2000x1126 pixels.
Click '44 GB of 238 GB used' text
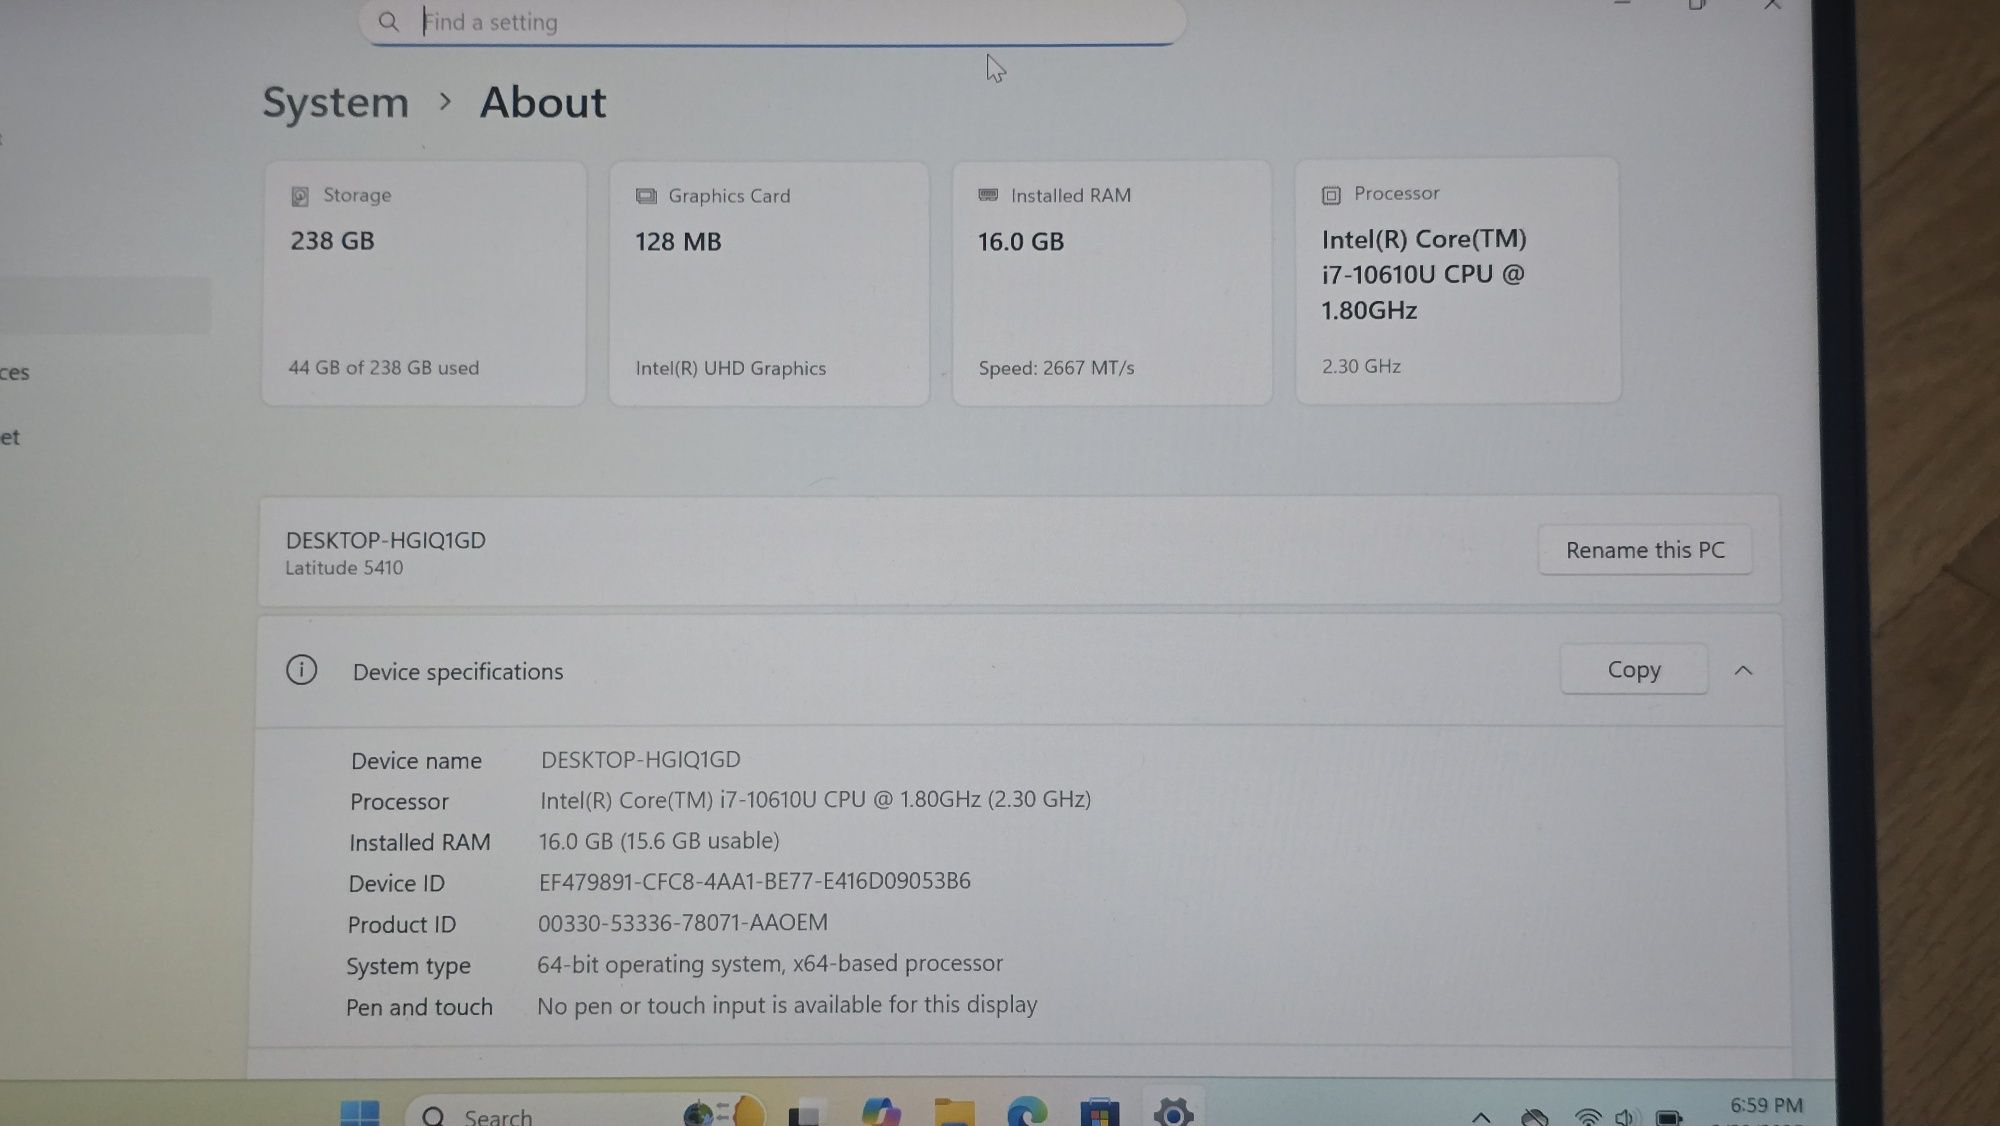(x=384, y=368)
